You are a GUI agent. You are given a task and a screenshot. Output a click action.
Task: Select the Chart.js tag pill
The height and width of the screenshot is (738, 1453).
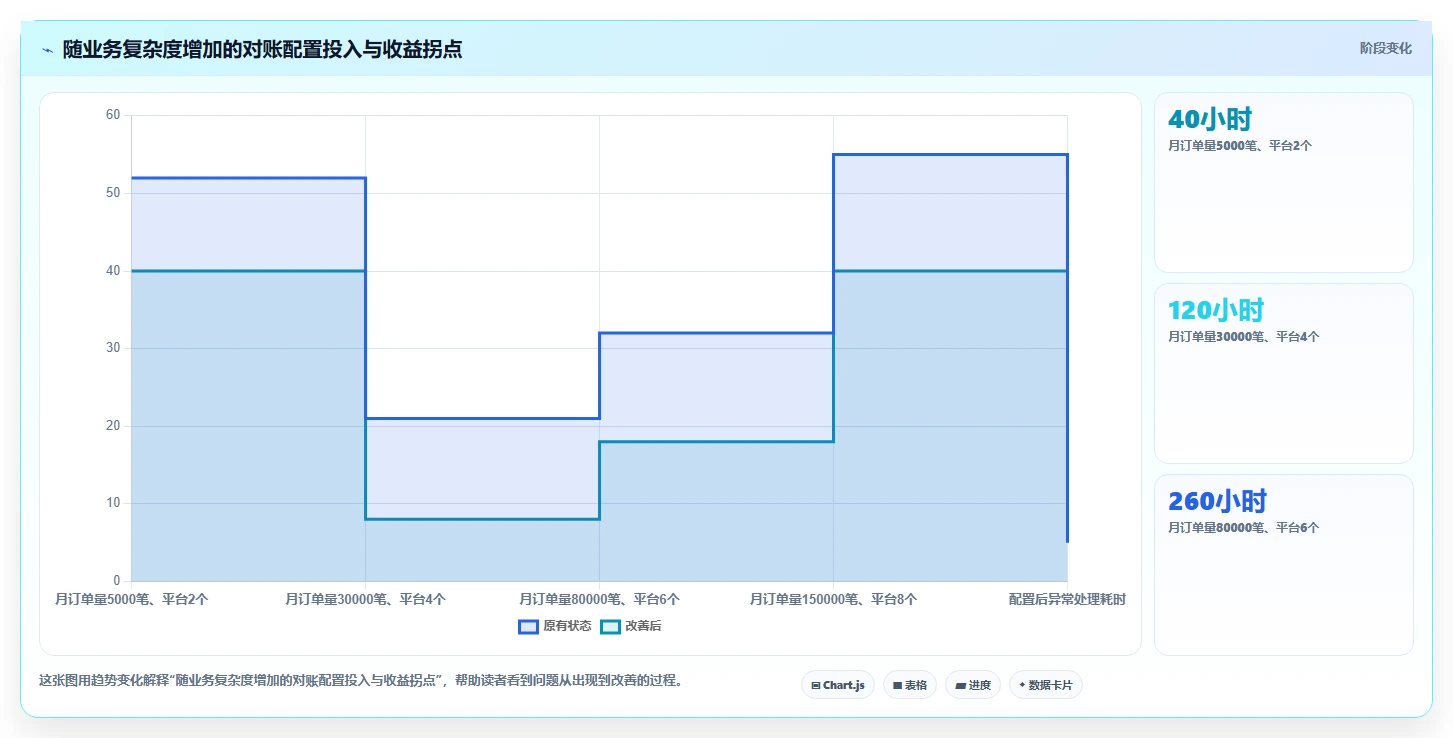pos(838,685)
